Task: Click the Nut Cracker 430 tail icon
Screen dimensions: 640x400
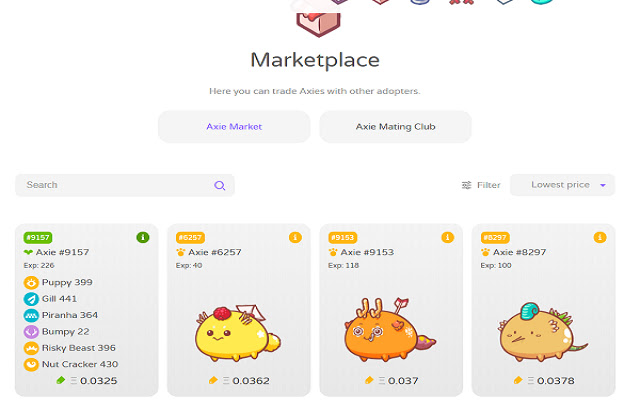Action: click(x=31, y=364)
